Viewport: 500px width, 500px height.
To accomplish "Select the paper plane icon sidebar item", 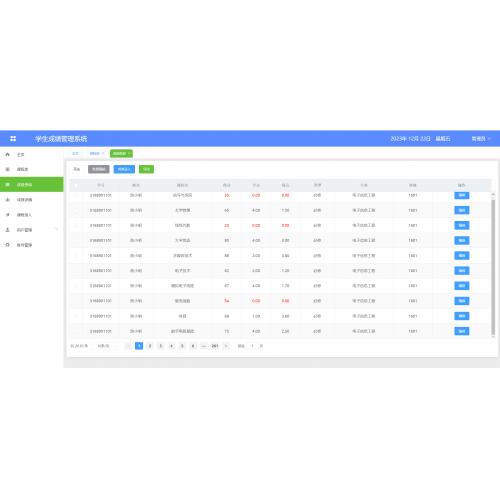I will click(32, 215).
